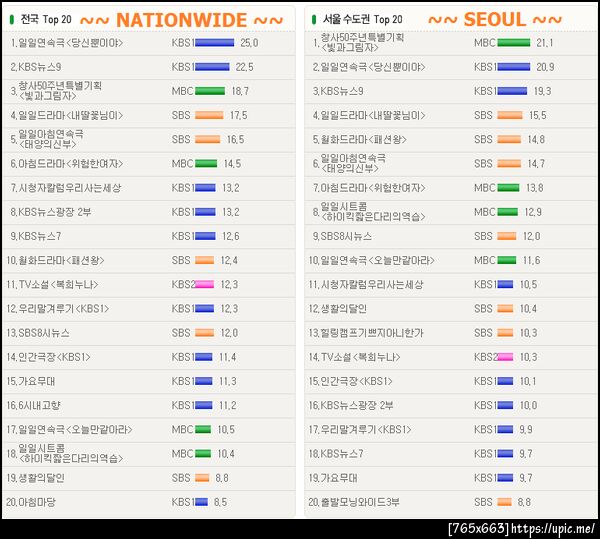Click the upic.me link in the footer

[553, 529]
